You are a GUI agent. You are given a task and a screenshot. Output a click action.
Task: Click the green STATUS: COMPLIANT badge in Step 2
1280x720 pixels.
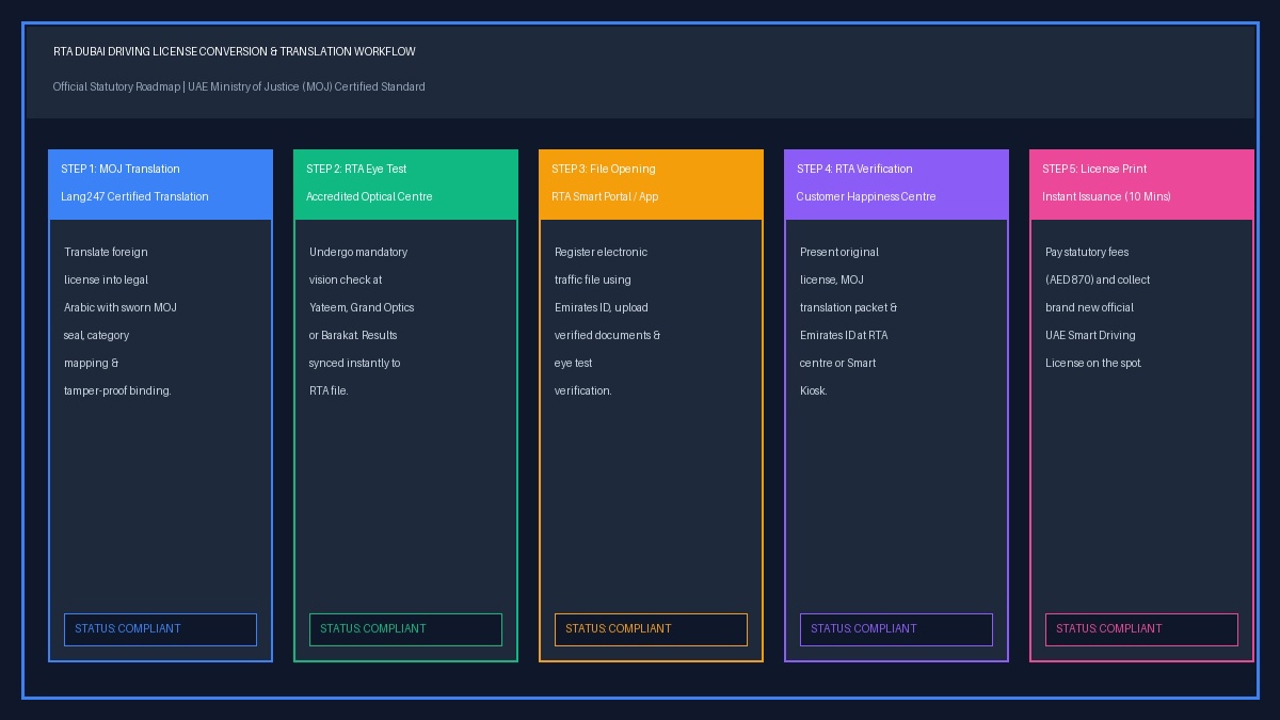click(x=405, y=629)
